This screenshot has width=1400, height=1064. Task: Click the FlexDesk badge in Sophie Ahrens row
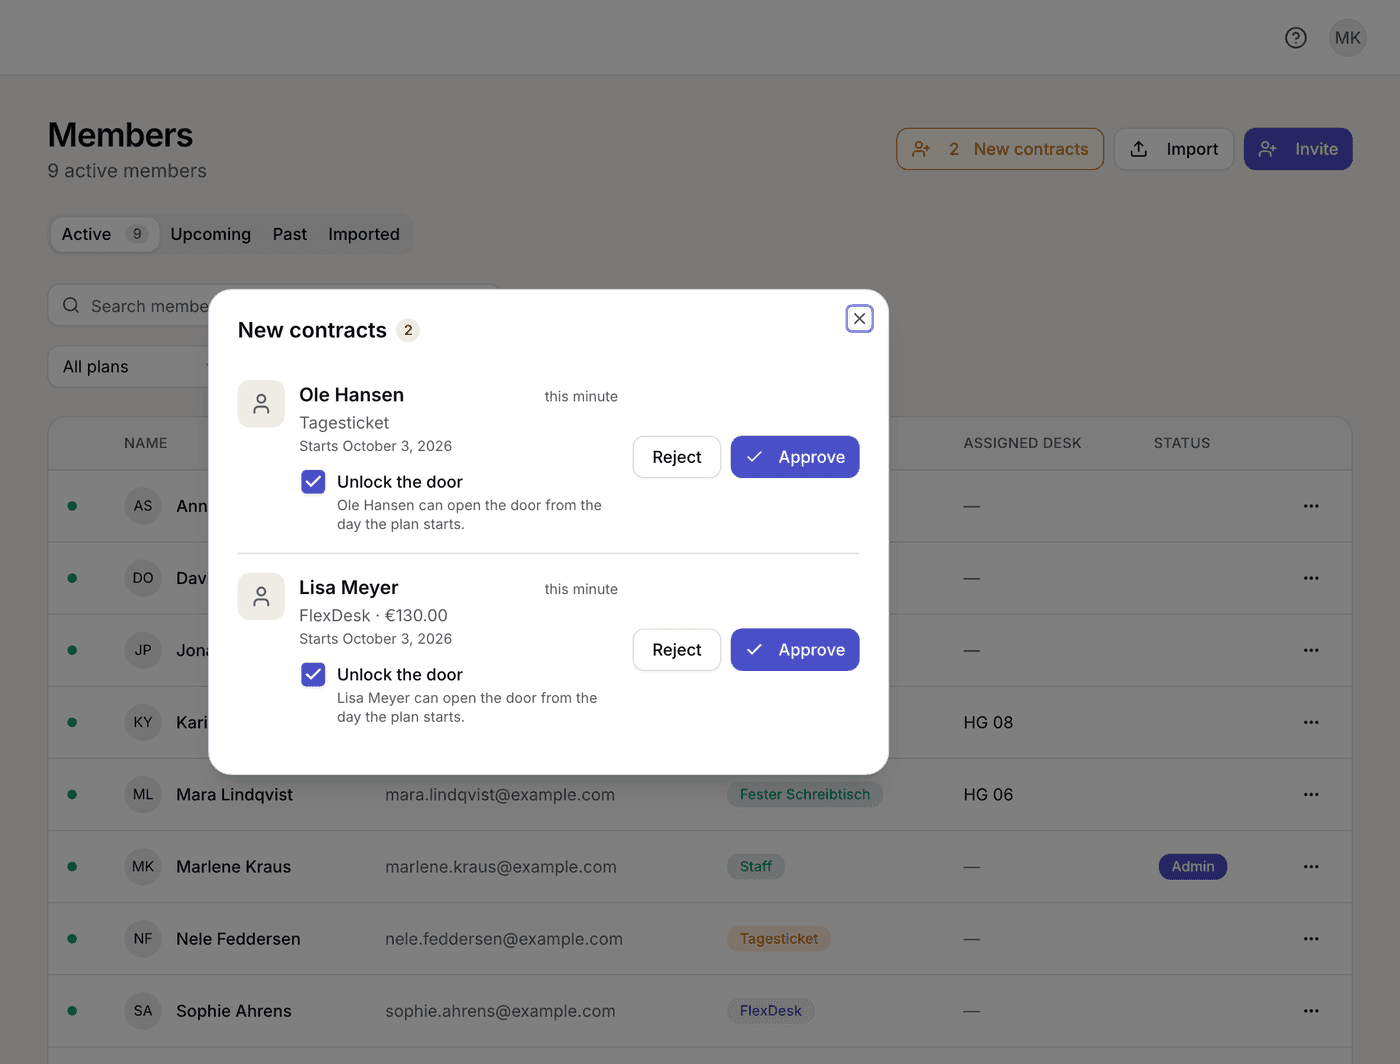tap(771, 1011)
